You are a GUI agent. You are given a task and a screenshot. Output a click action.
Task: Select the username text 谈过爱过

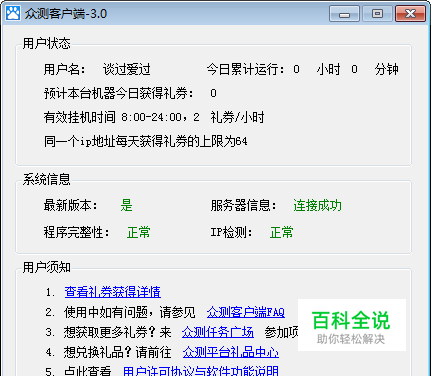click(126, 69)
